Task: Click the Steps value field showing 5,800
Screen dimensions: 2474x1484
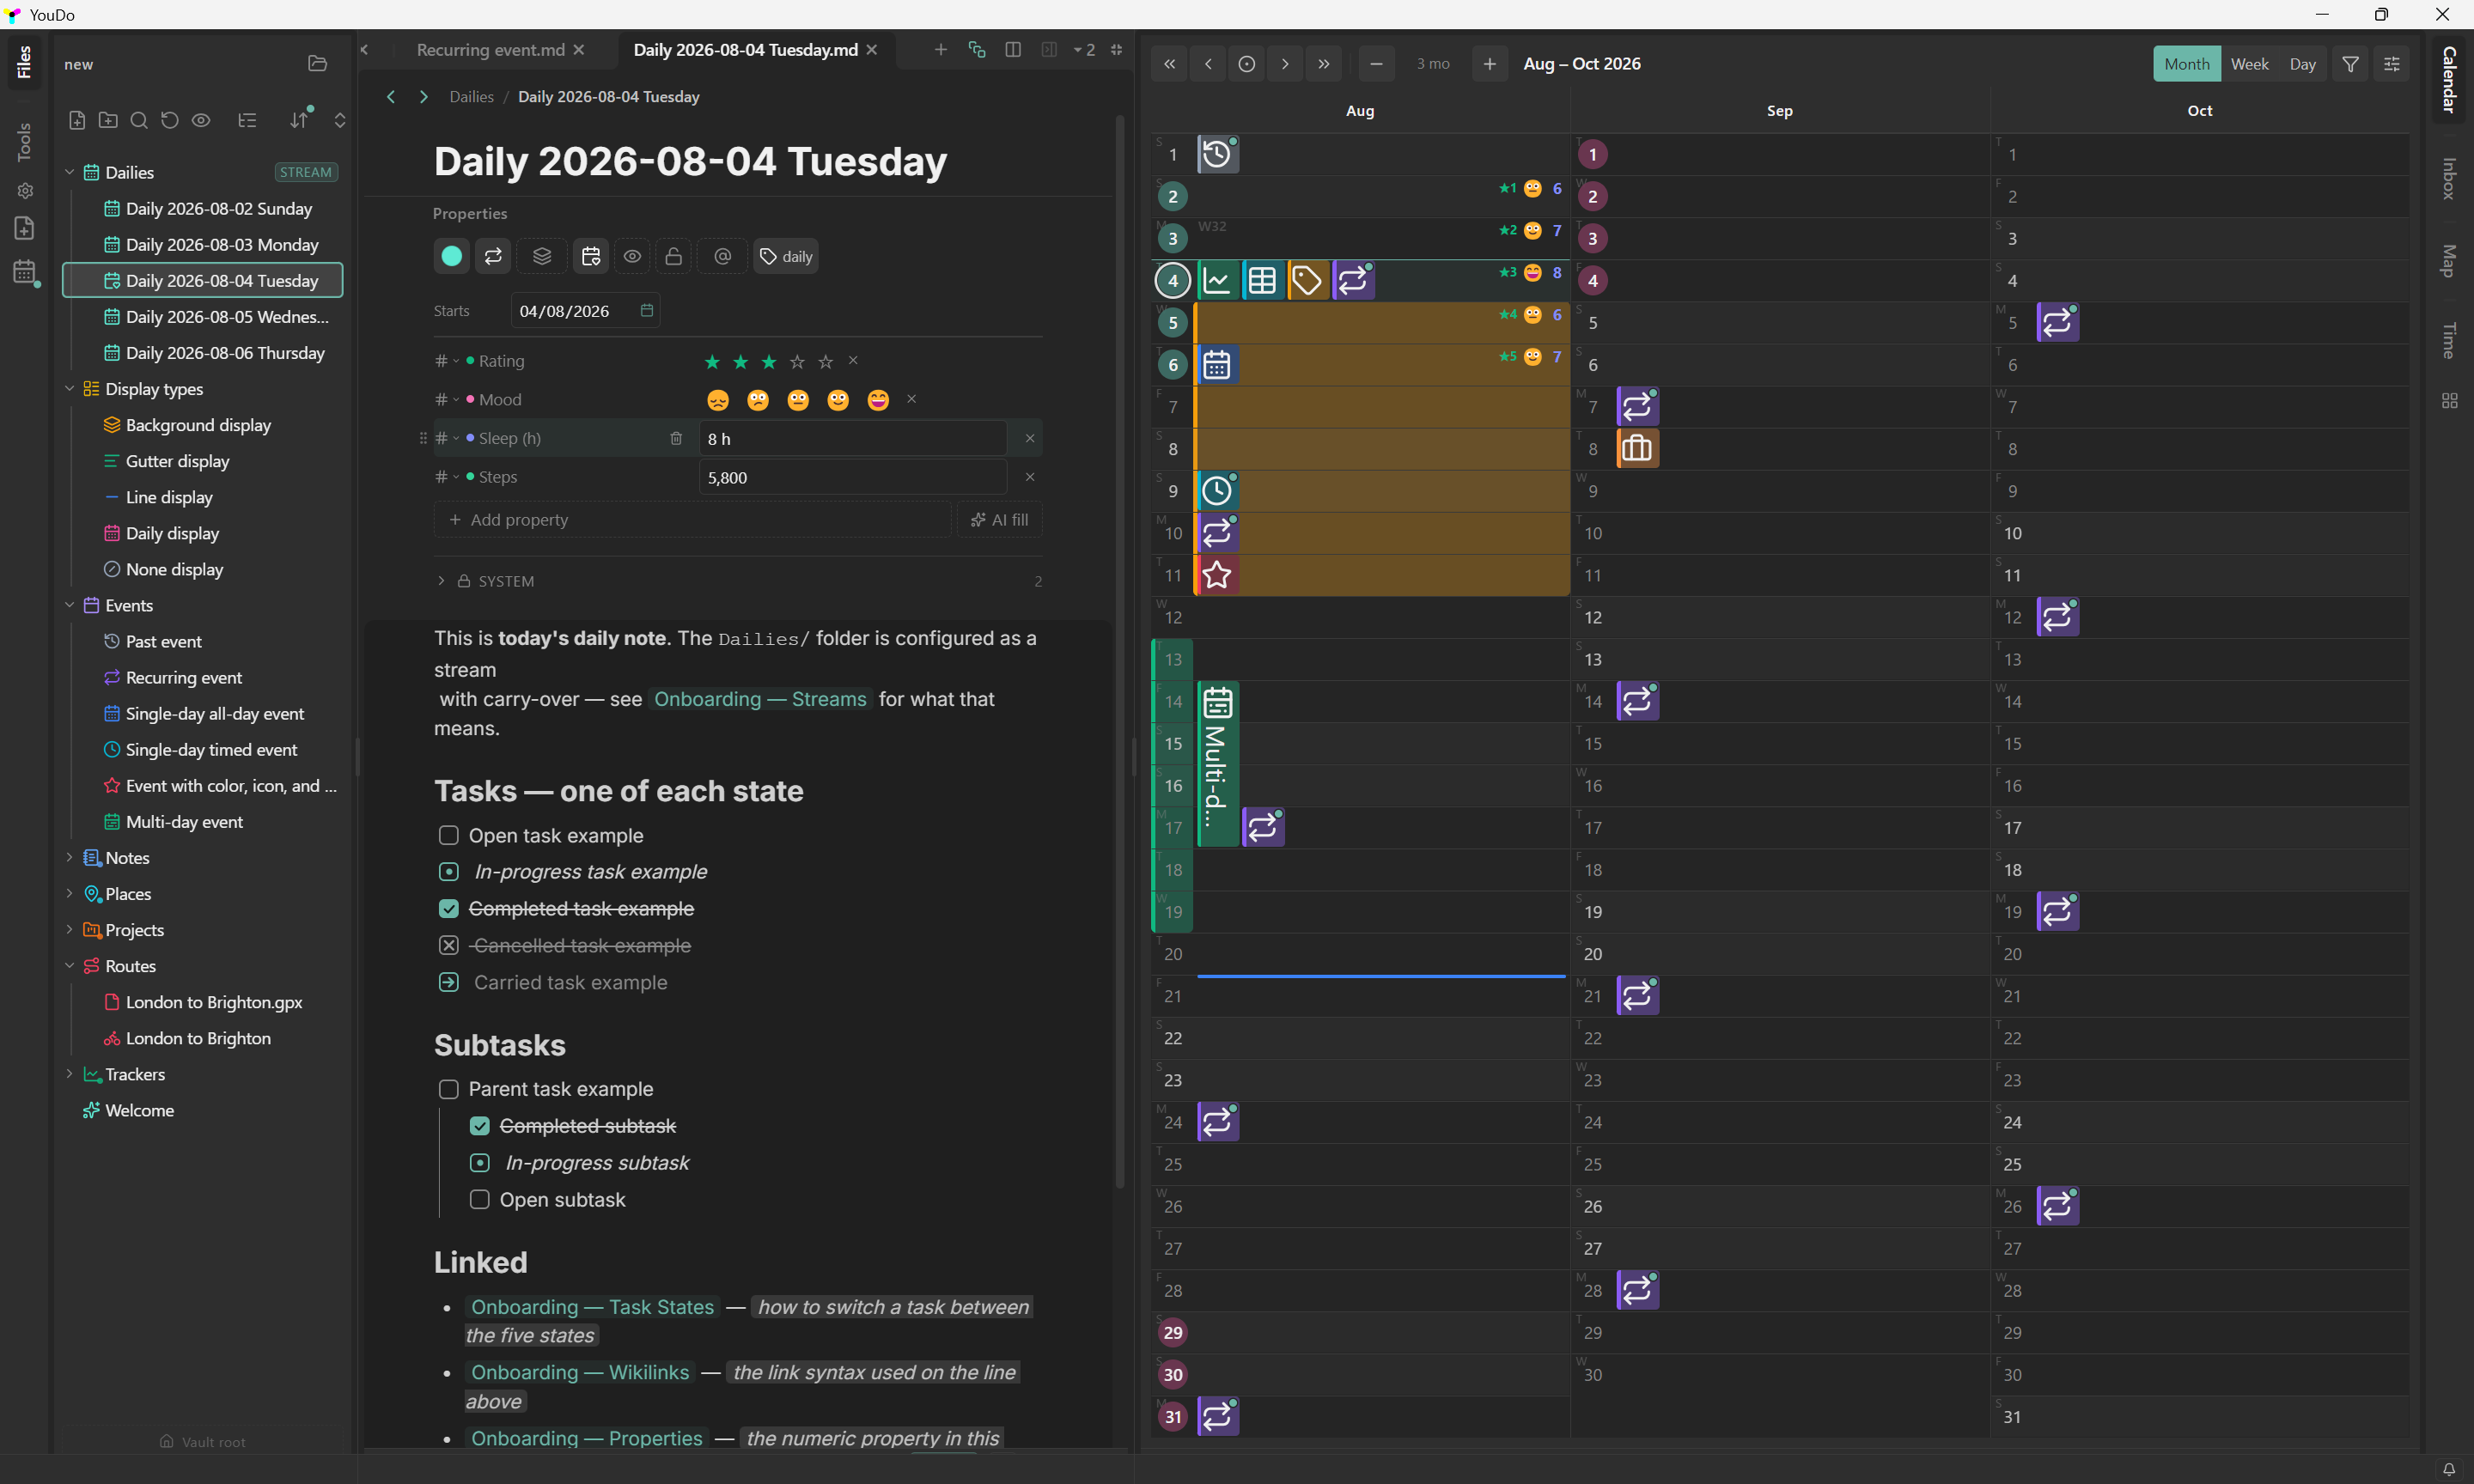Action: [x=852, y=477]
